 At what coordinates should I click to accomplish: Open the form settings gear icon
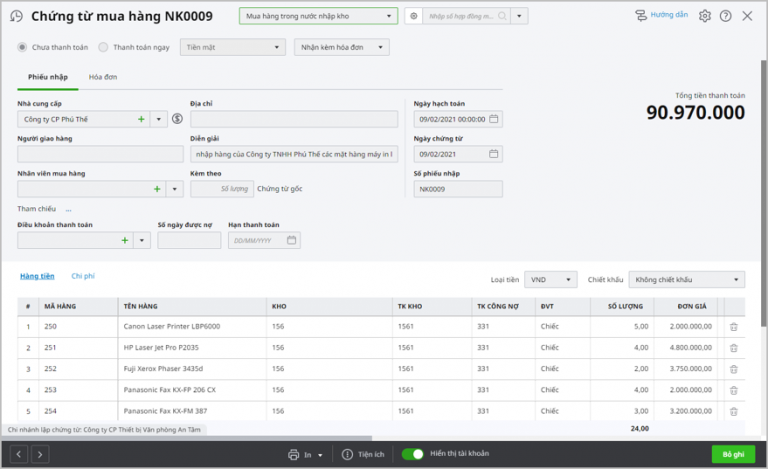[704, 16]
